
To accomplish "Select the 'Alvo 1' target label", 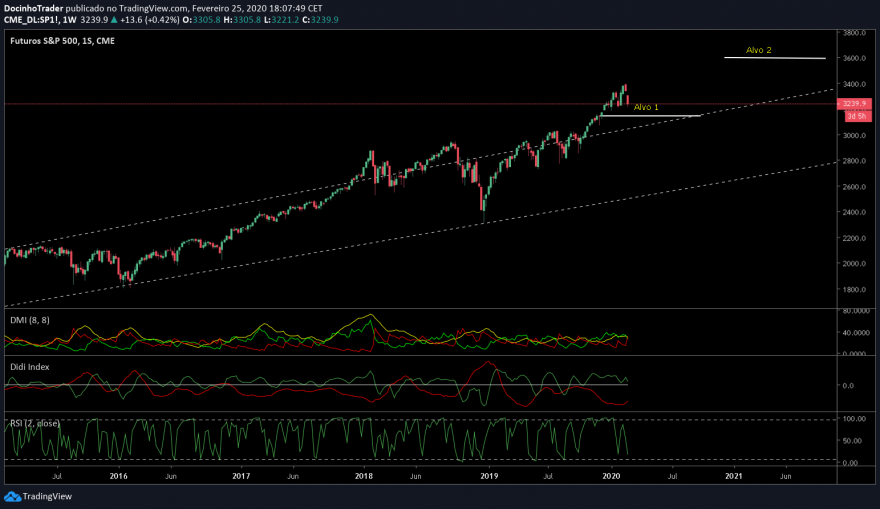I will click(646, 107).
